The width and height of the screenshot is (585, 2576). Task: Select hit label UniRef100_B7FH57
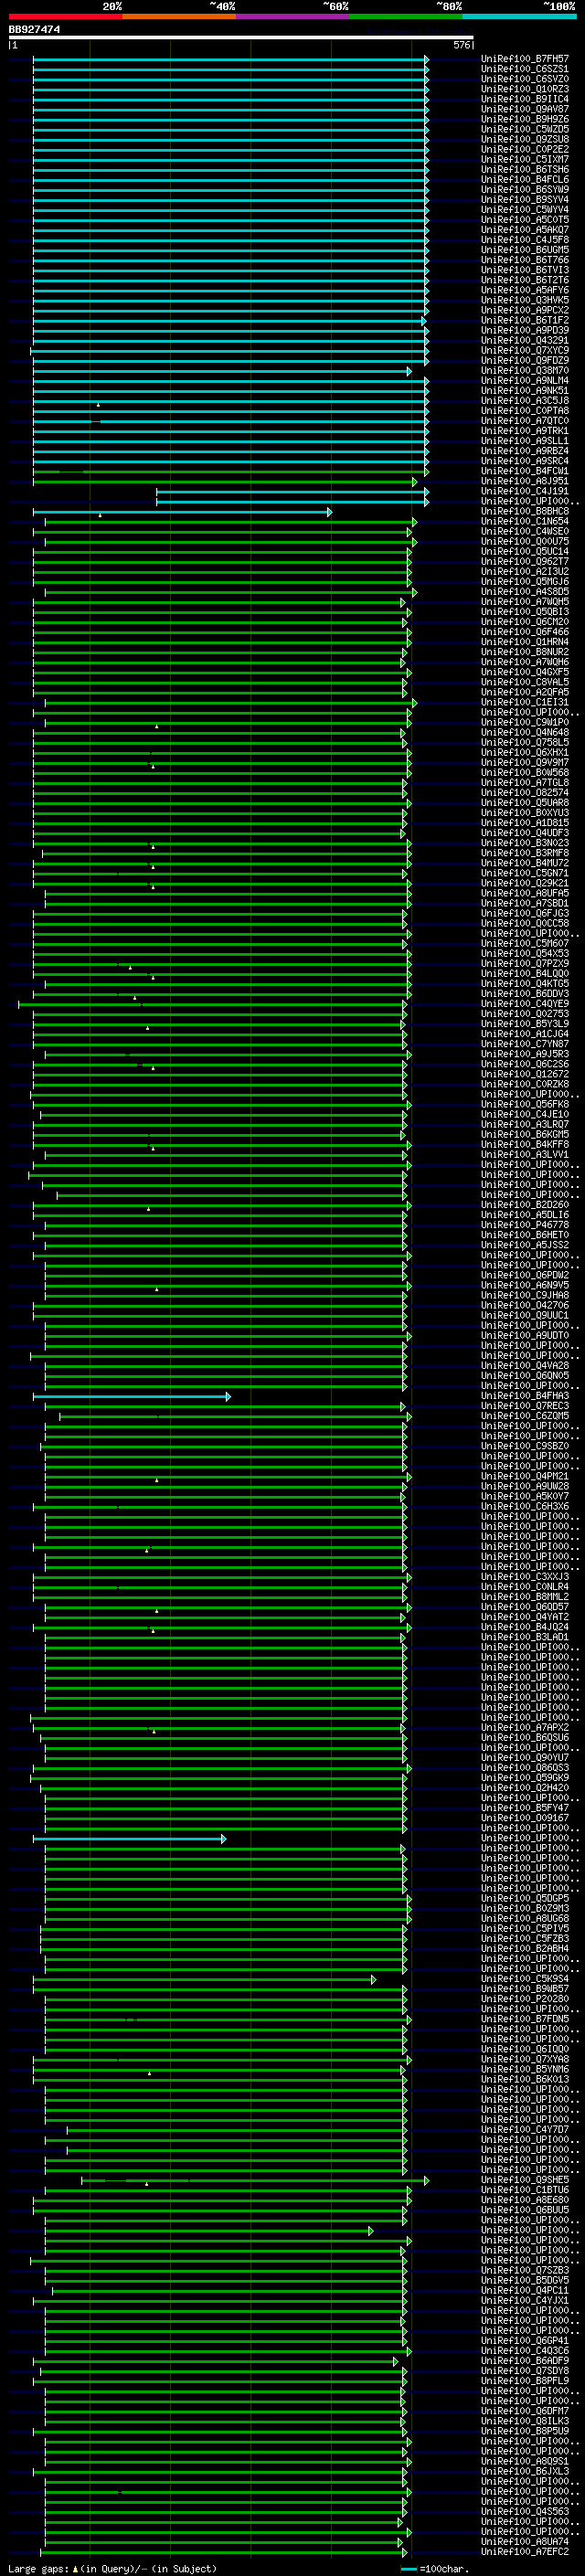point(525,59)
